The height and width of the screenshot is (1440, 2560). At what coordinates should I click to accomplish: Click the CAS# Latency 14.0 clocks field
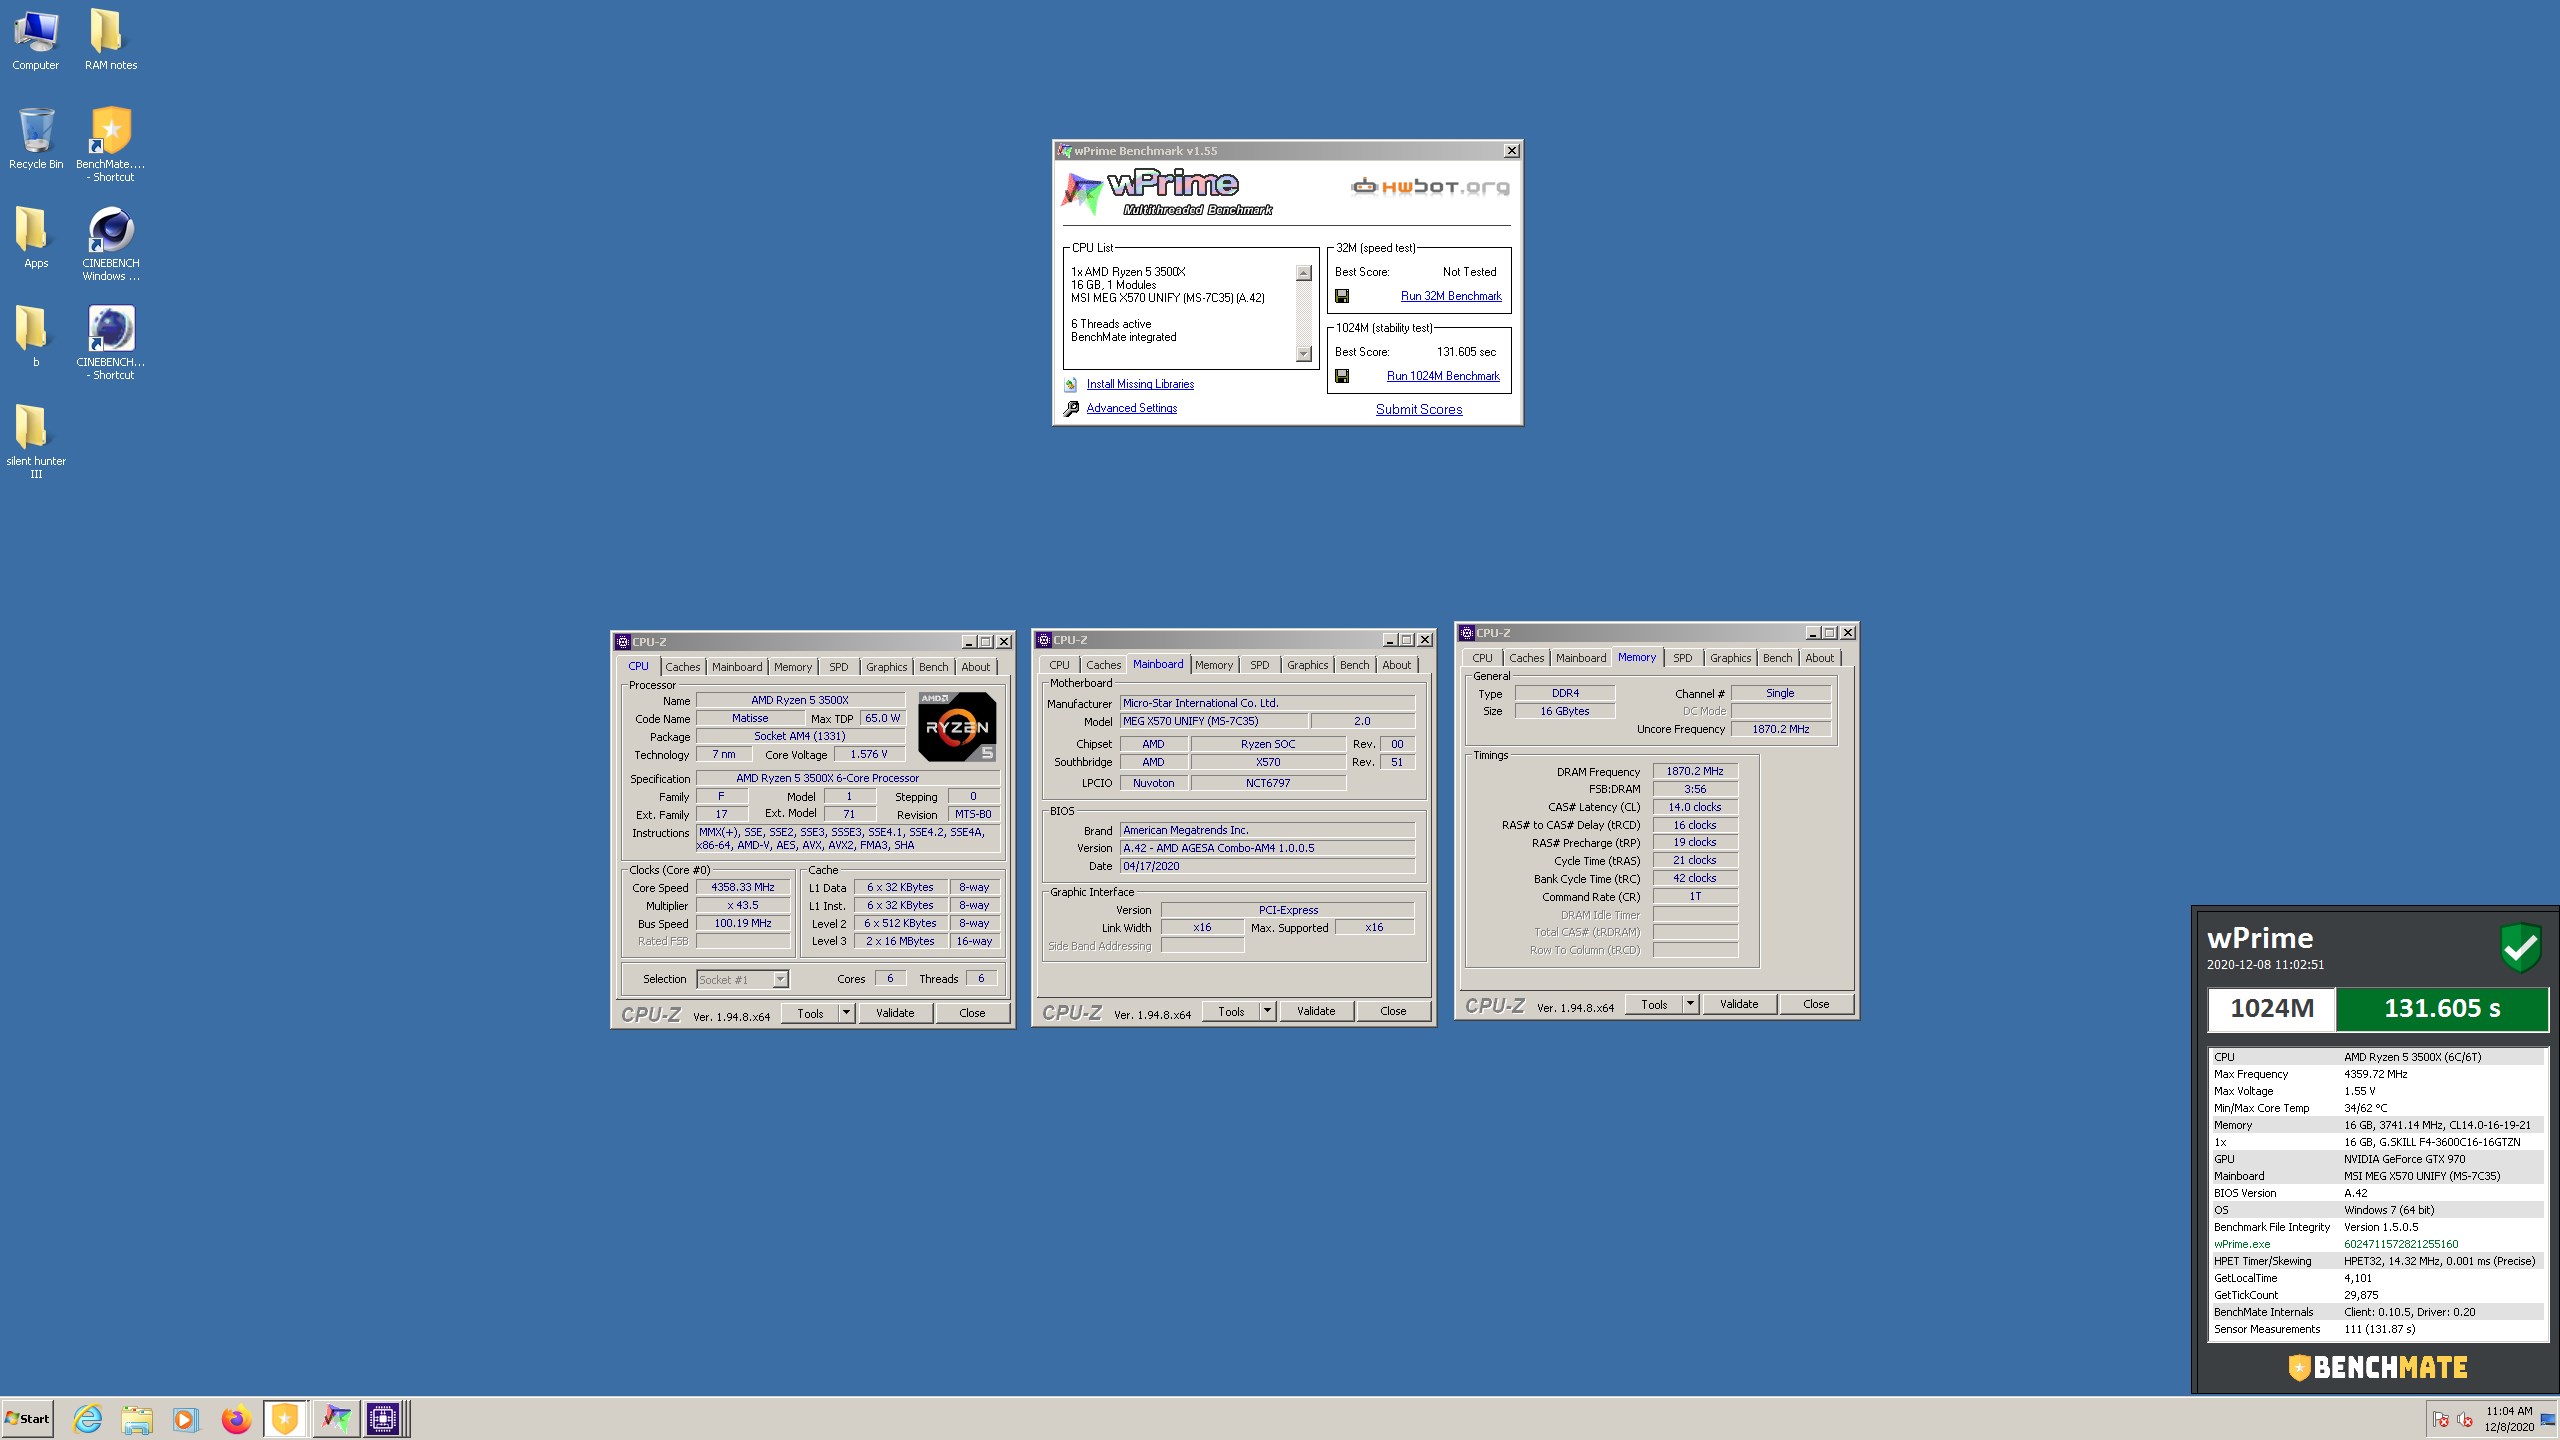[1695, 807]
